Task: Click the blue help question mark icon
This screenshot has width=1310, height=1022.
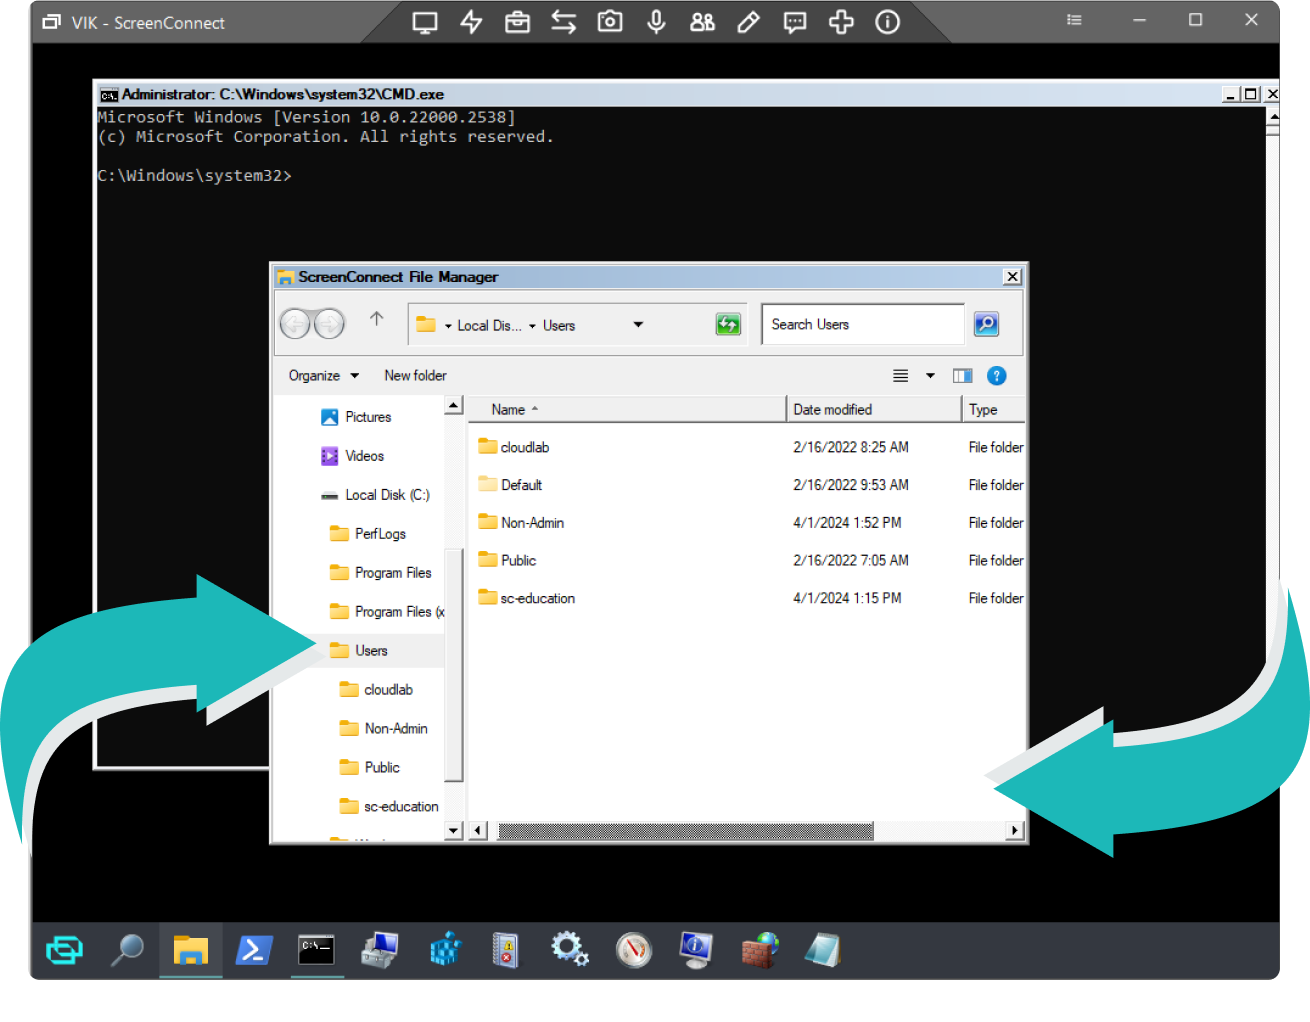Action: pos(996,376)
